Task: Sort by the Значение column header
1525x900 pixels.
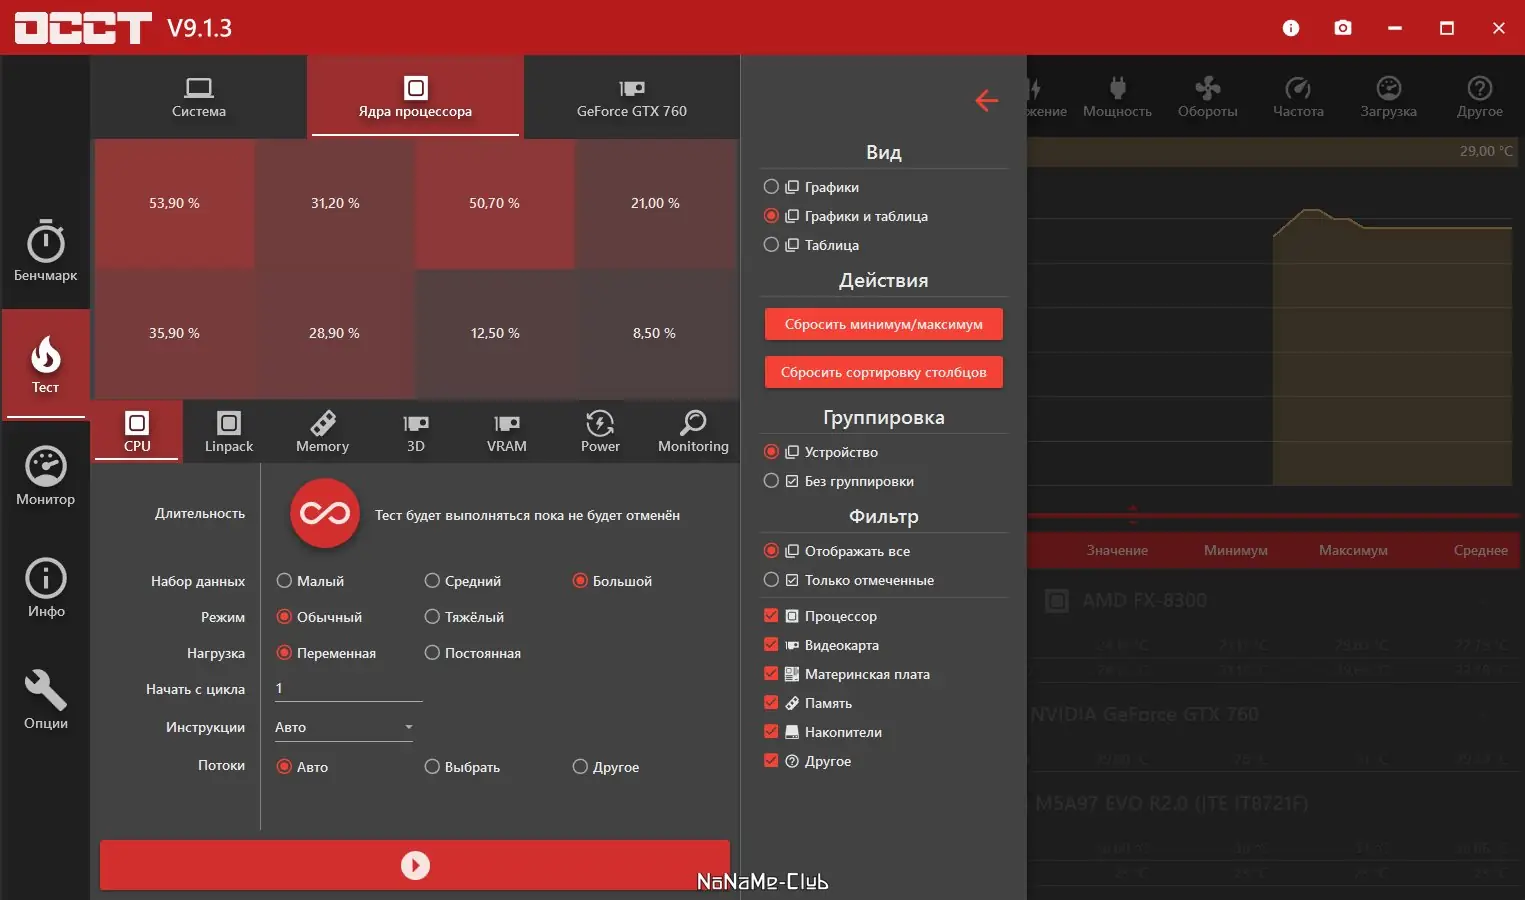Action: click(x=1117, y=550)
